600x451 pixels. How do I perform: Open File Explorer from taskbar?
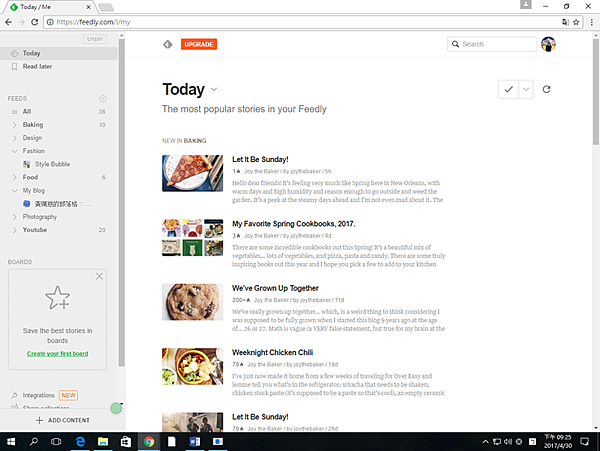click(103, 442)
